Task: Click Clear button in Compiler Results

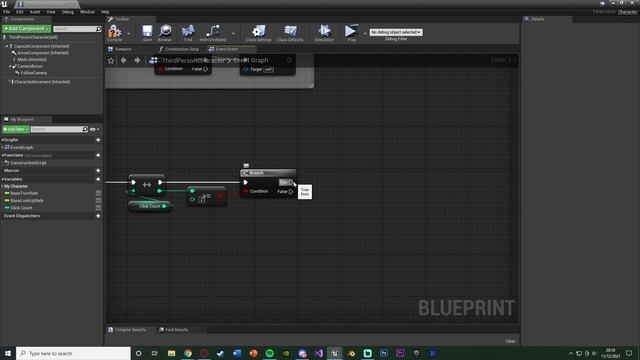Action: pyautogui.click(x=510, y=341)
